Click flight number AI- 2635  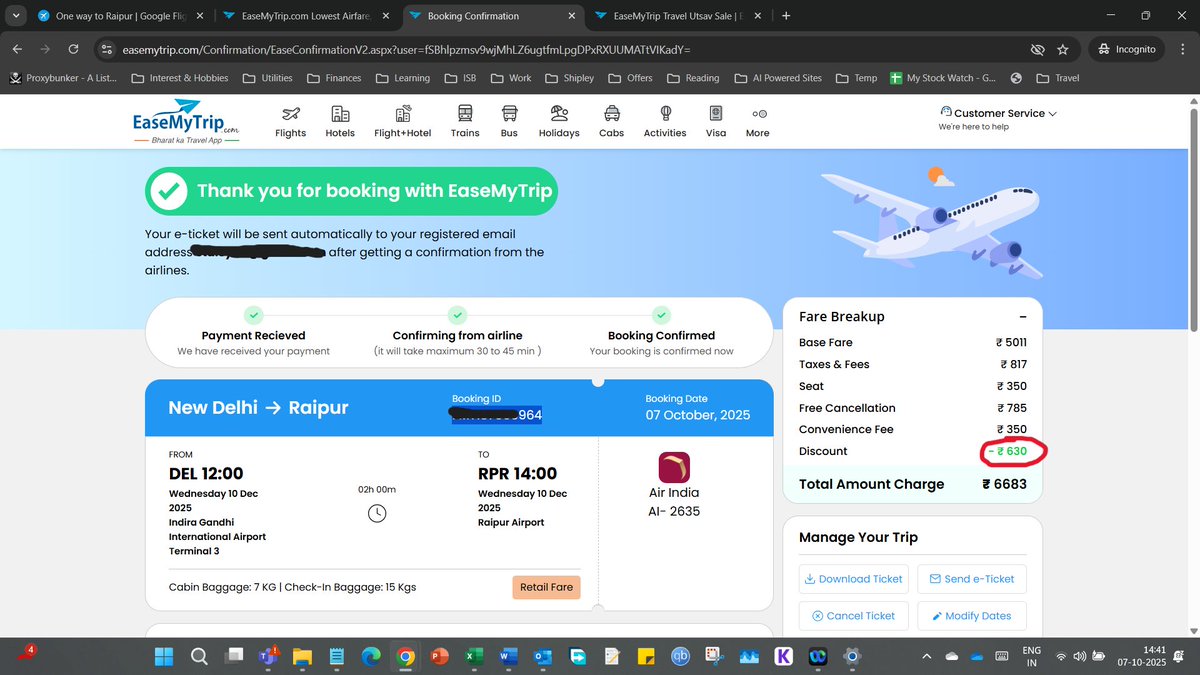(674, 511)
